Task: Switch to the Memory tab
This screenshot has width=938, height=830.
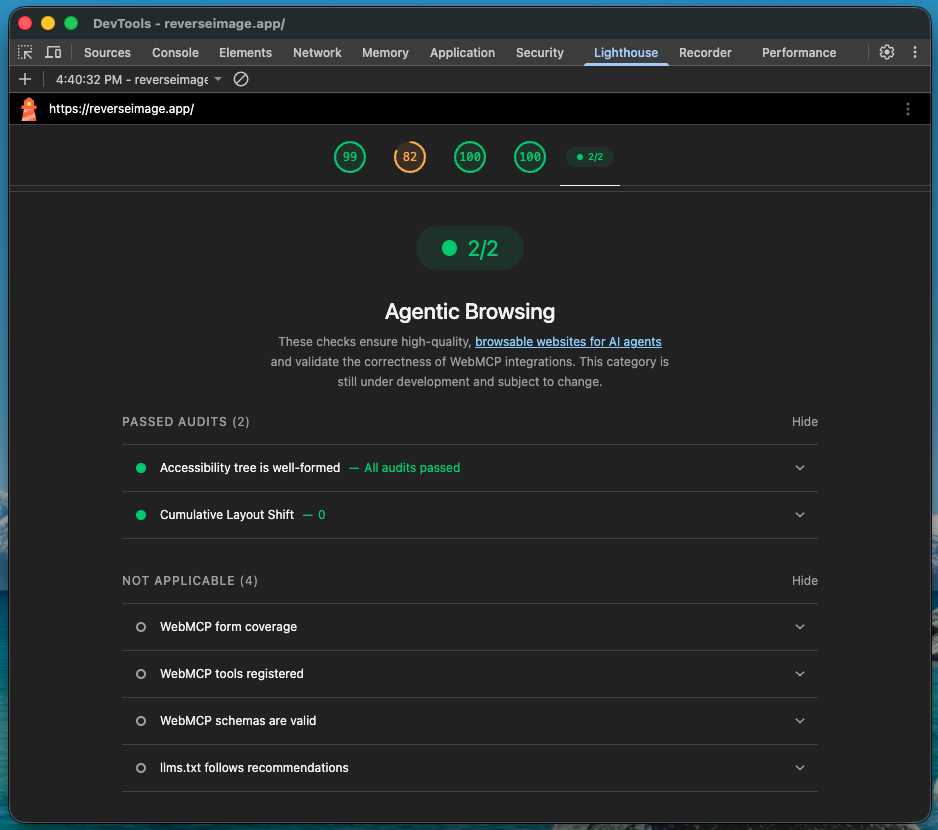Action: [x=385, y=53]
